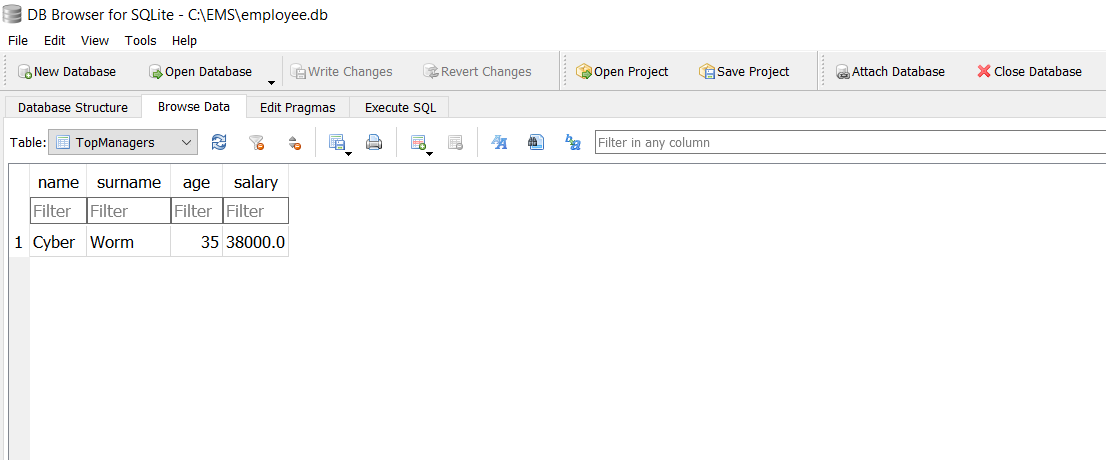Image resolution: width=1106 pixels, height=460 pixels.
Task: Click the find and replace icon
Action: click(x=573, y=143)
